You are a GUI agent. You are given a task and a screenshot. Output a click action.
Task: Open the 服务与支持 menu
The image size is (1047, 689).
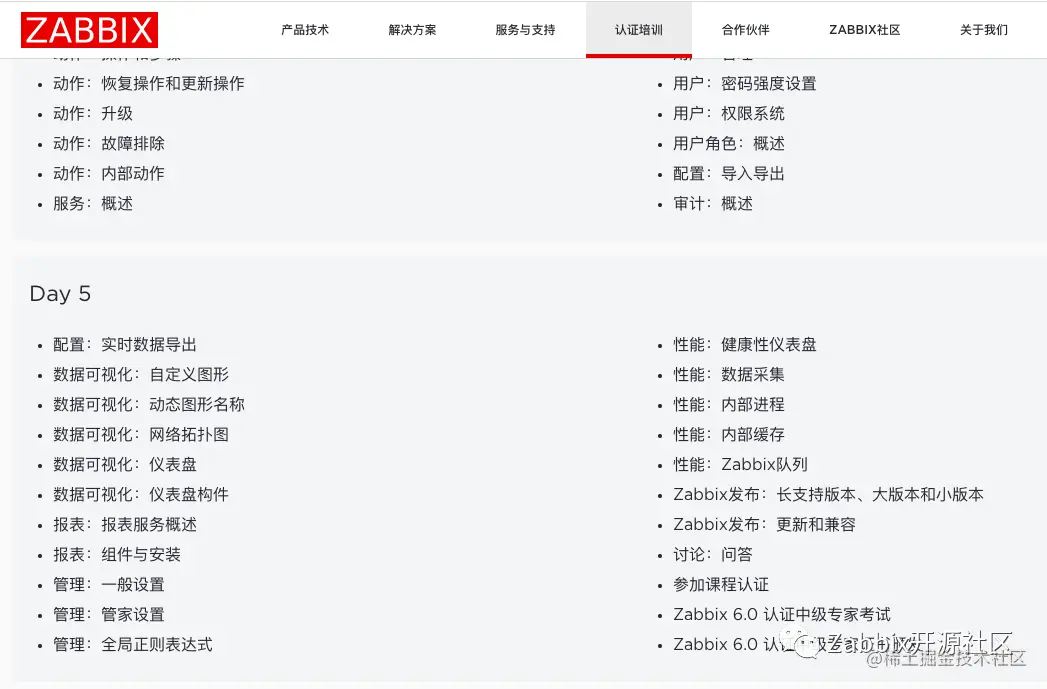point(523,30)
